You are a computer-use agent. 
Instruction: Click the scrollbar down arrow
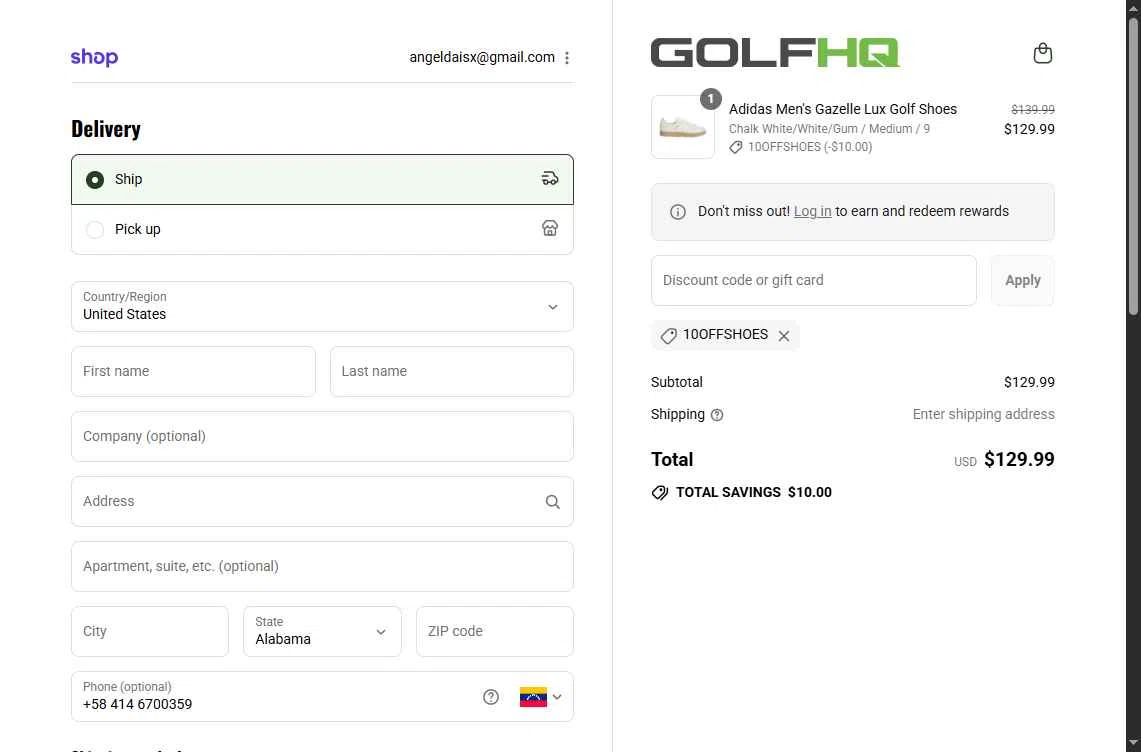tap(1133, 743)
